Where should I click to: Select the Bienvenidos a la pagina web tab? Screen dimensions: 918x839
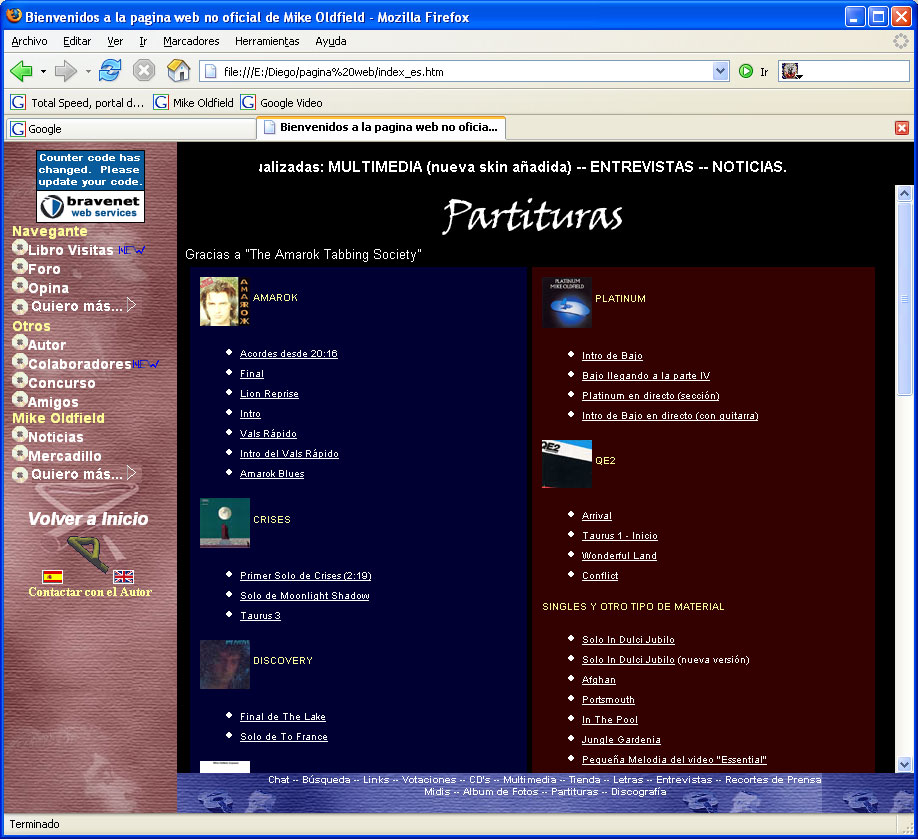pyautogui.click(x=381, y=128)
